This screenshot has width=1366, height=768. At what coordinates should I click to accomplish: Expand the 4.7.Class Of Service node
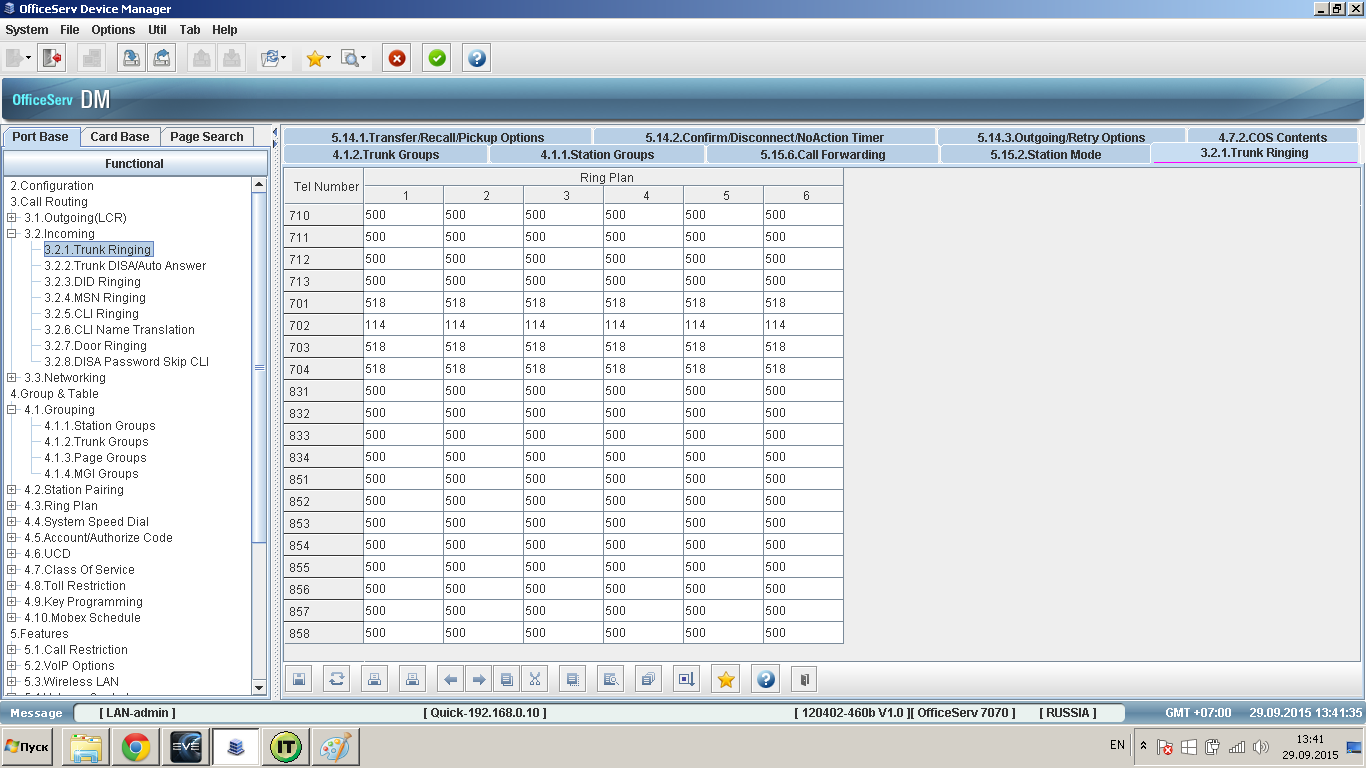coord(12,570)
